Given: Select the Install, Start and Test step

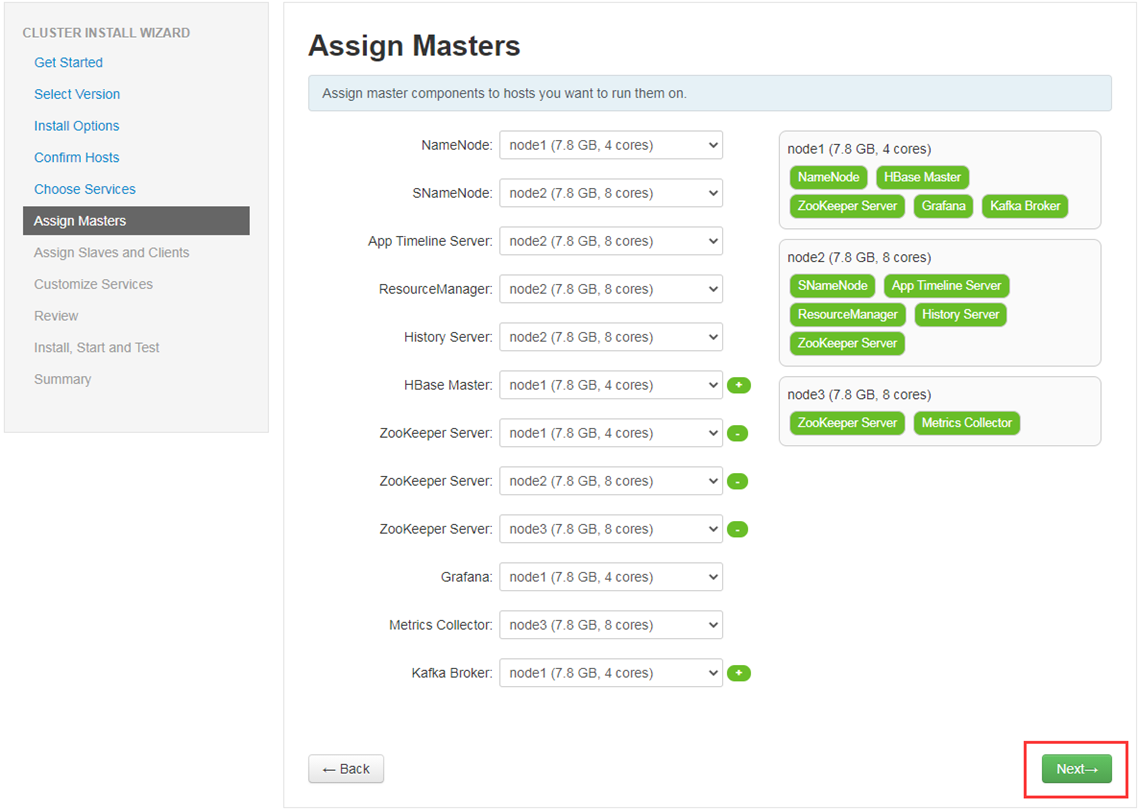Looking at the screenshot, I should pos(97,348).
